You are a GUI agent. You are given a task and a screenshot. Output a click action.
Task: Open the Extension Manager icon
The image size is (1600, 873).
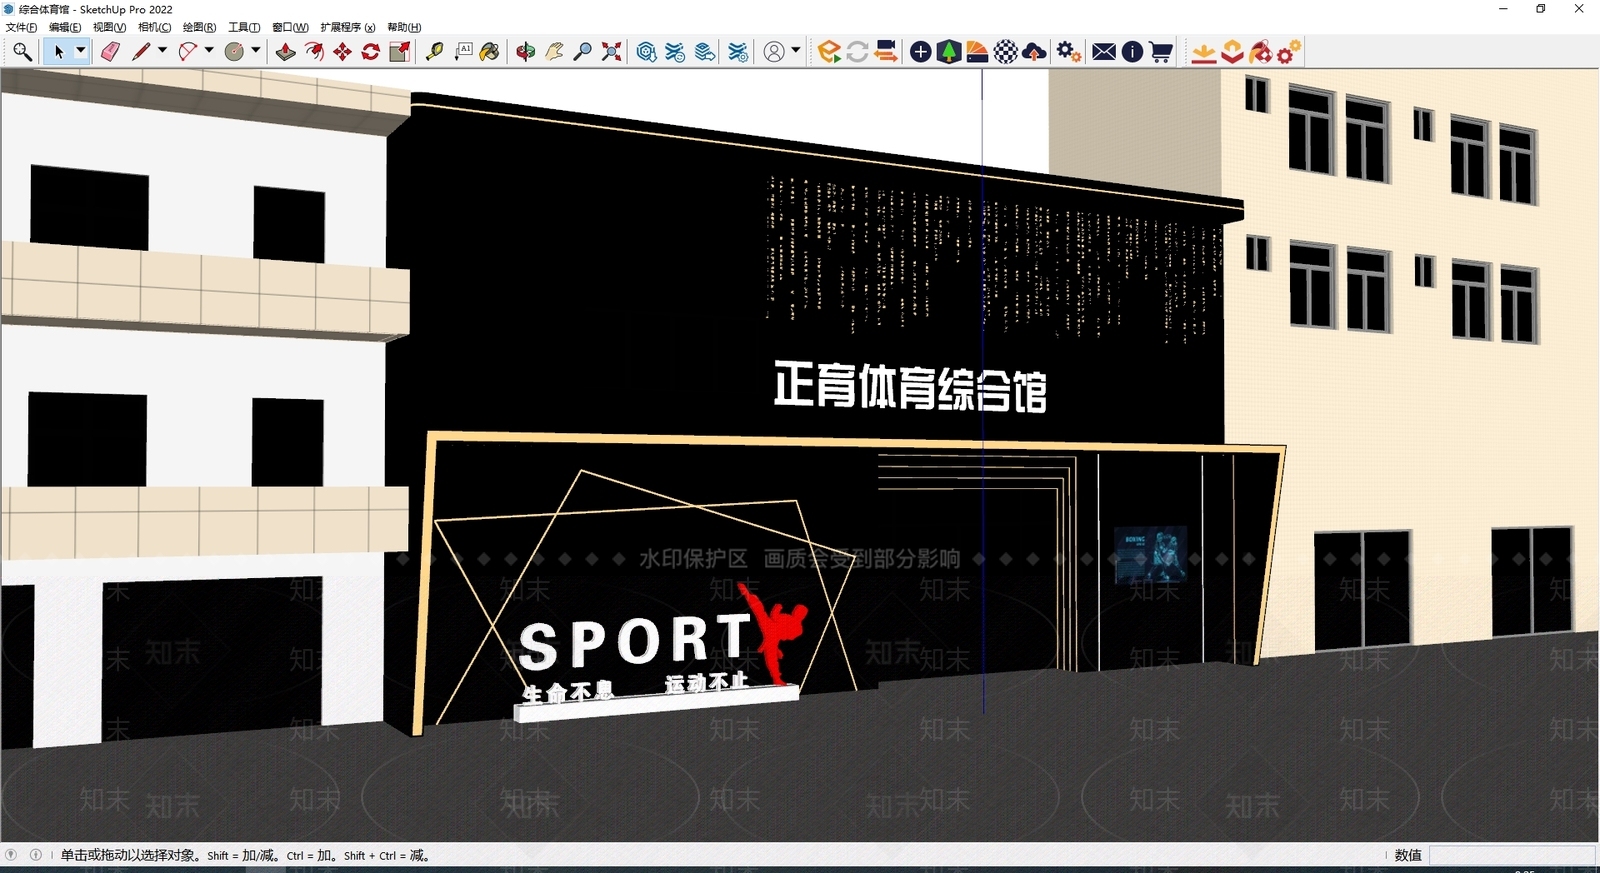(x=738, y=51)
